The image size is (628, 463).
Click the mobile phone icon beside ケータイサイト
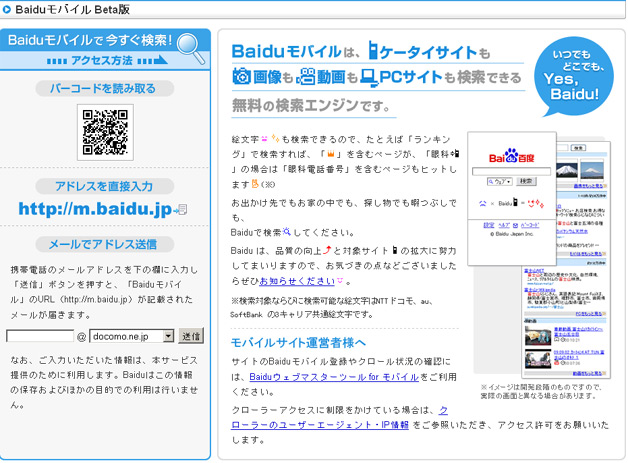[375, 51]
